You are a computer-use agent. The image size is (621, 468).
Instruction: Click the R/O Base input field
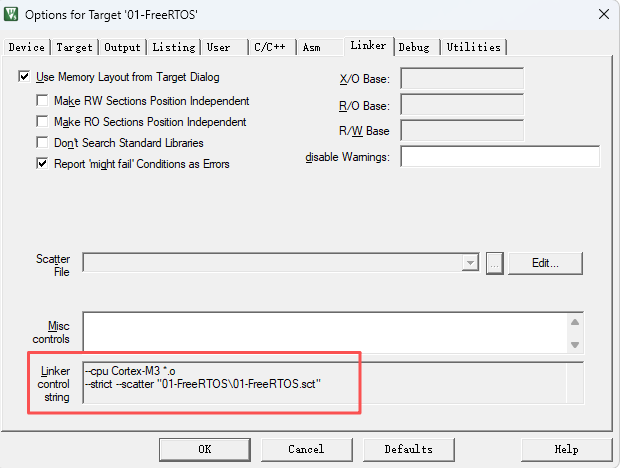(462, 105)
